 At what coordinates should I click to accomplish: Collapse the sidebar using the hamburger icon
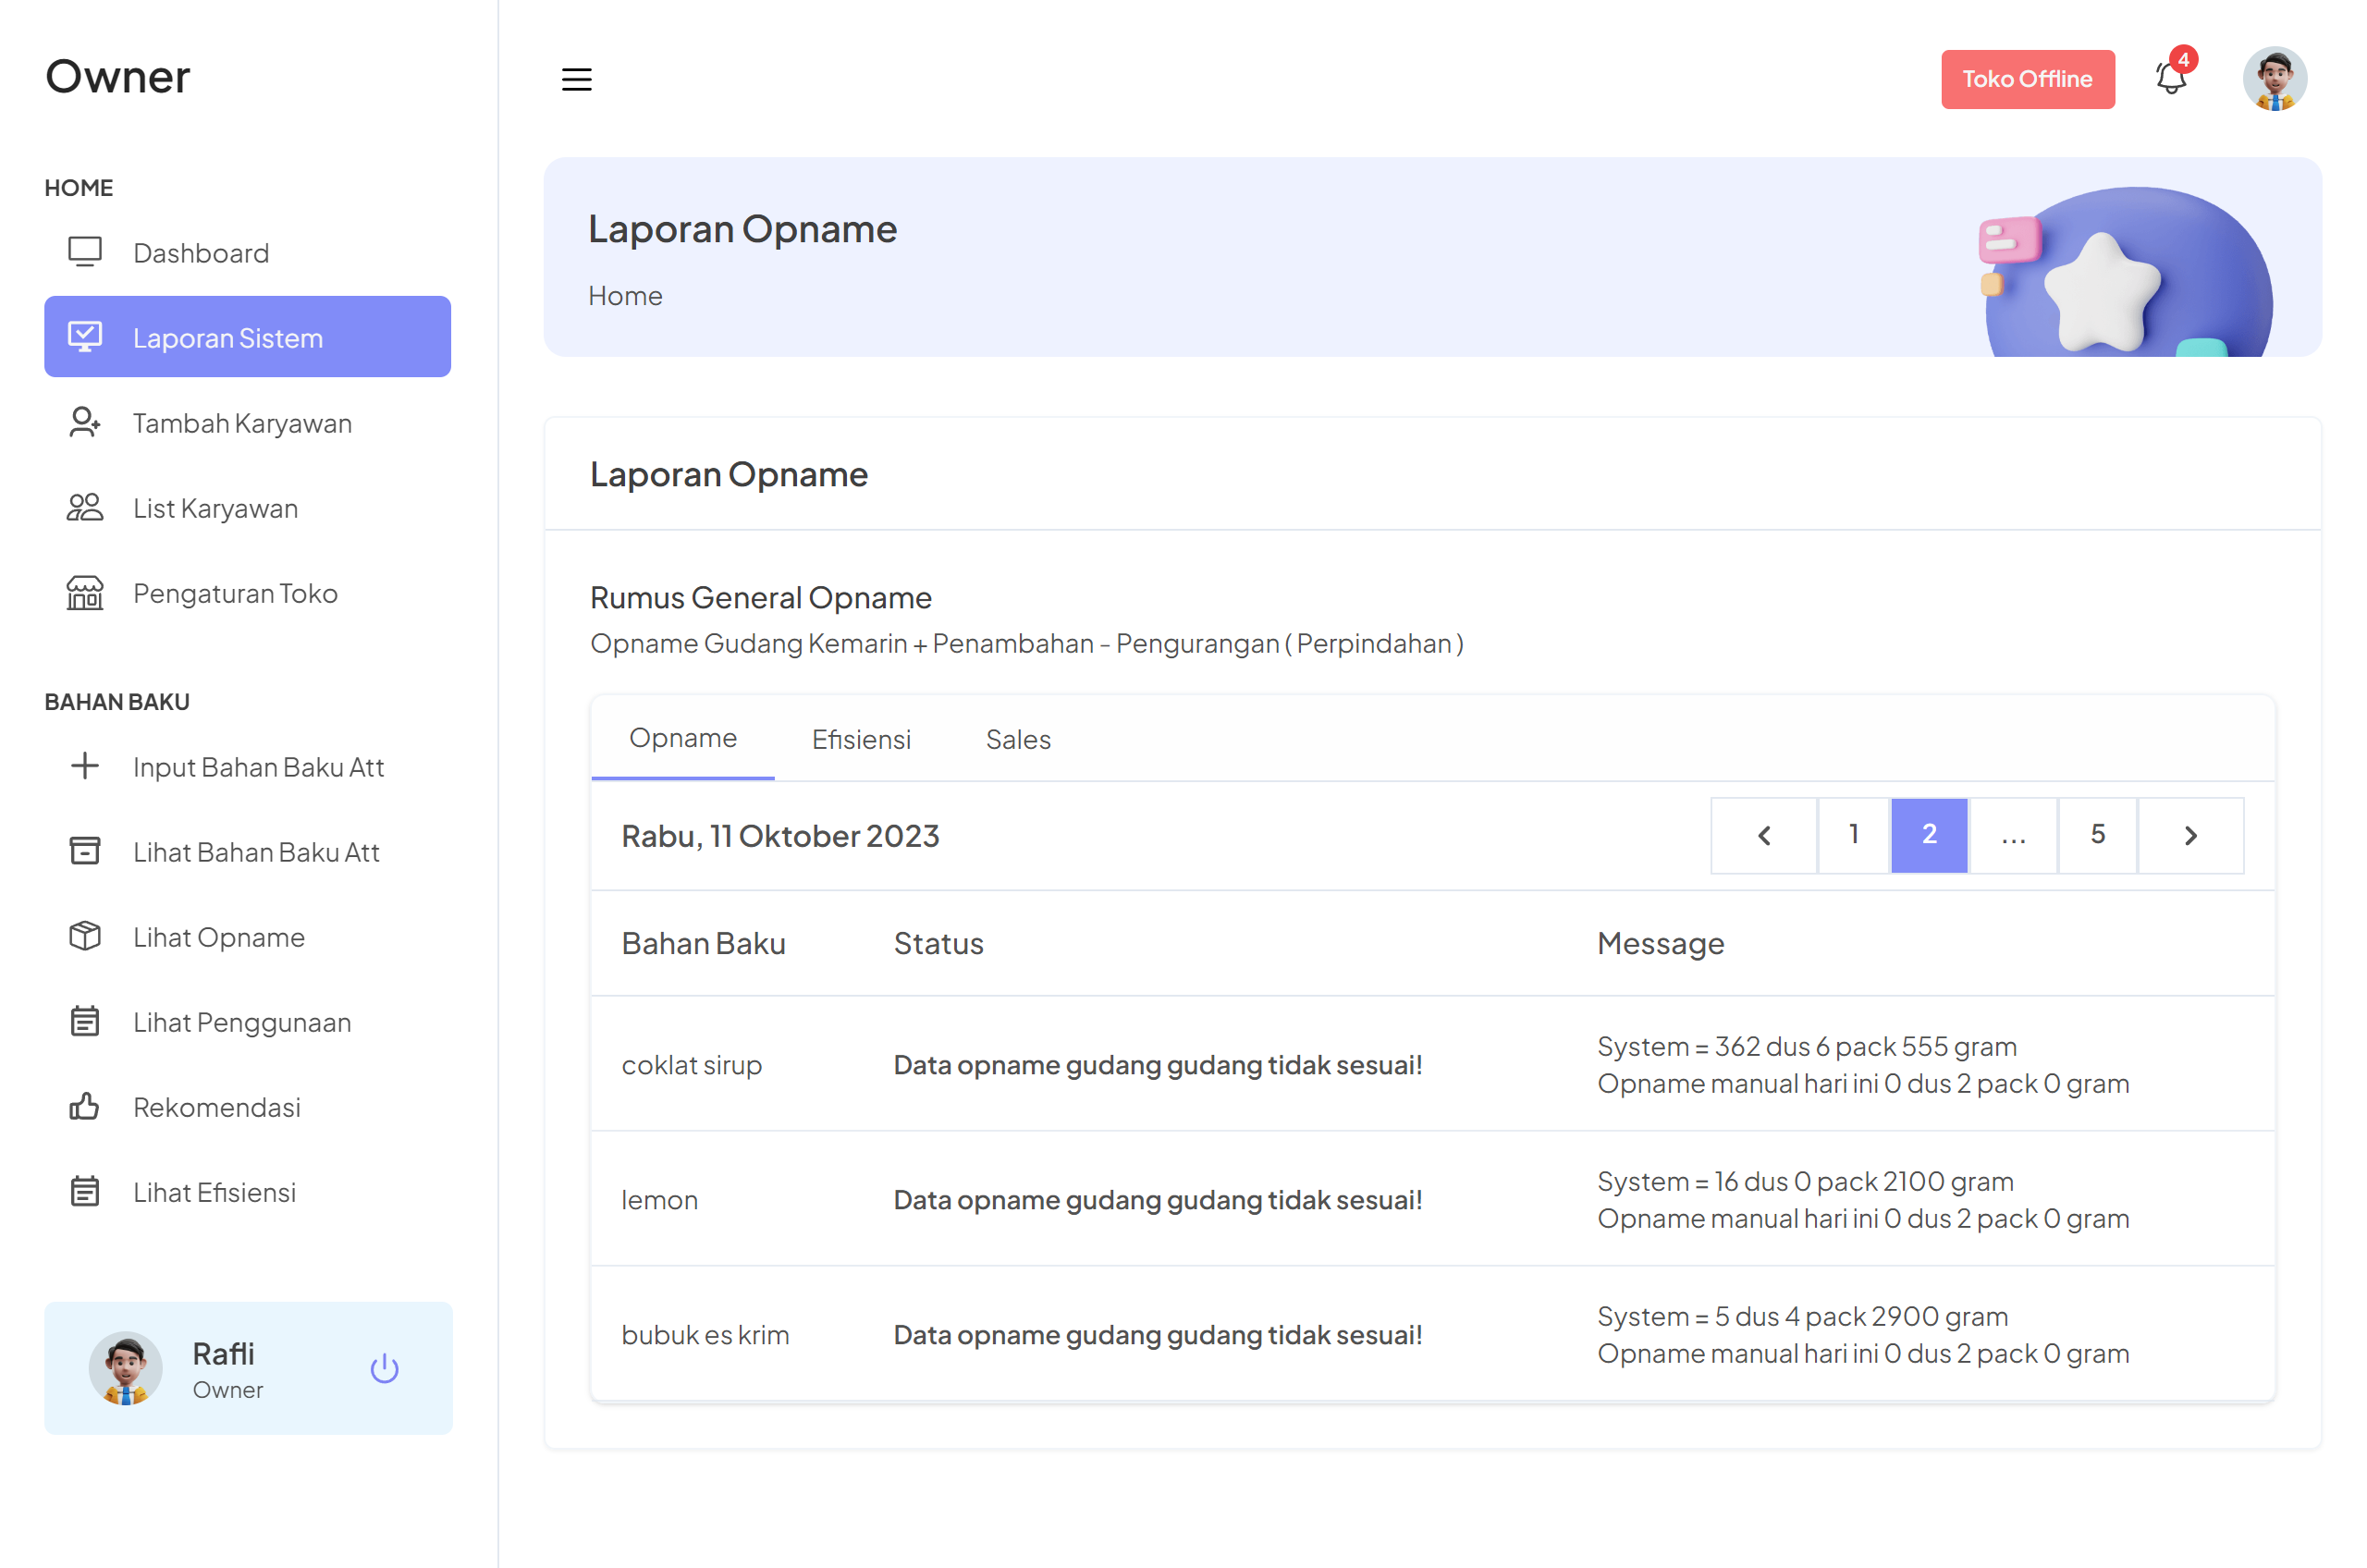point(577,79)
